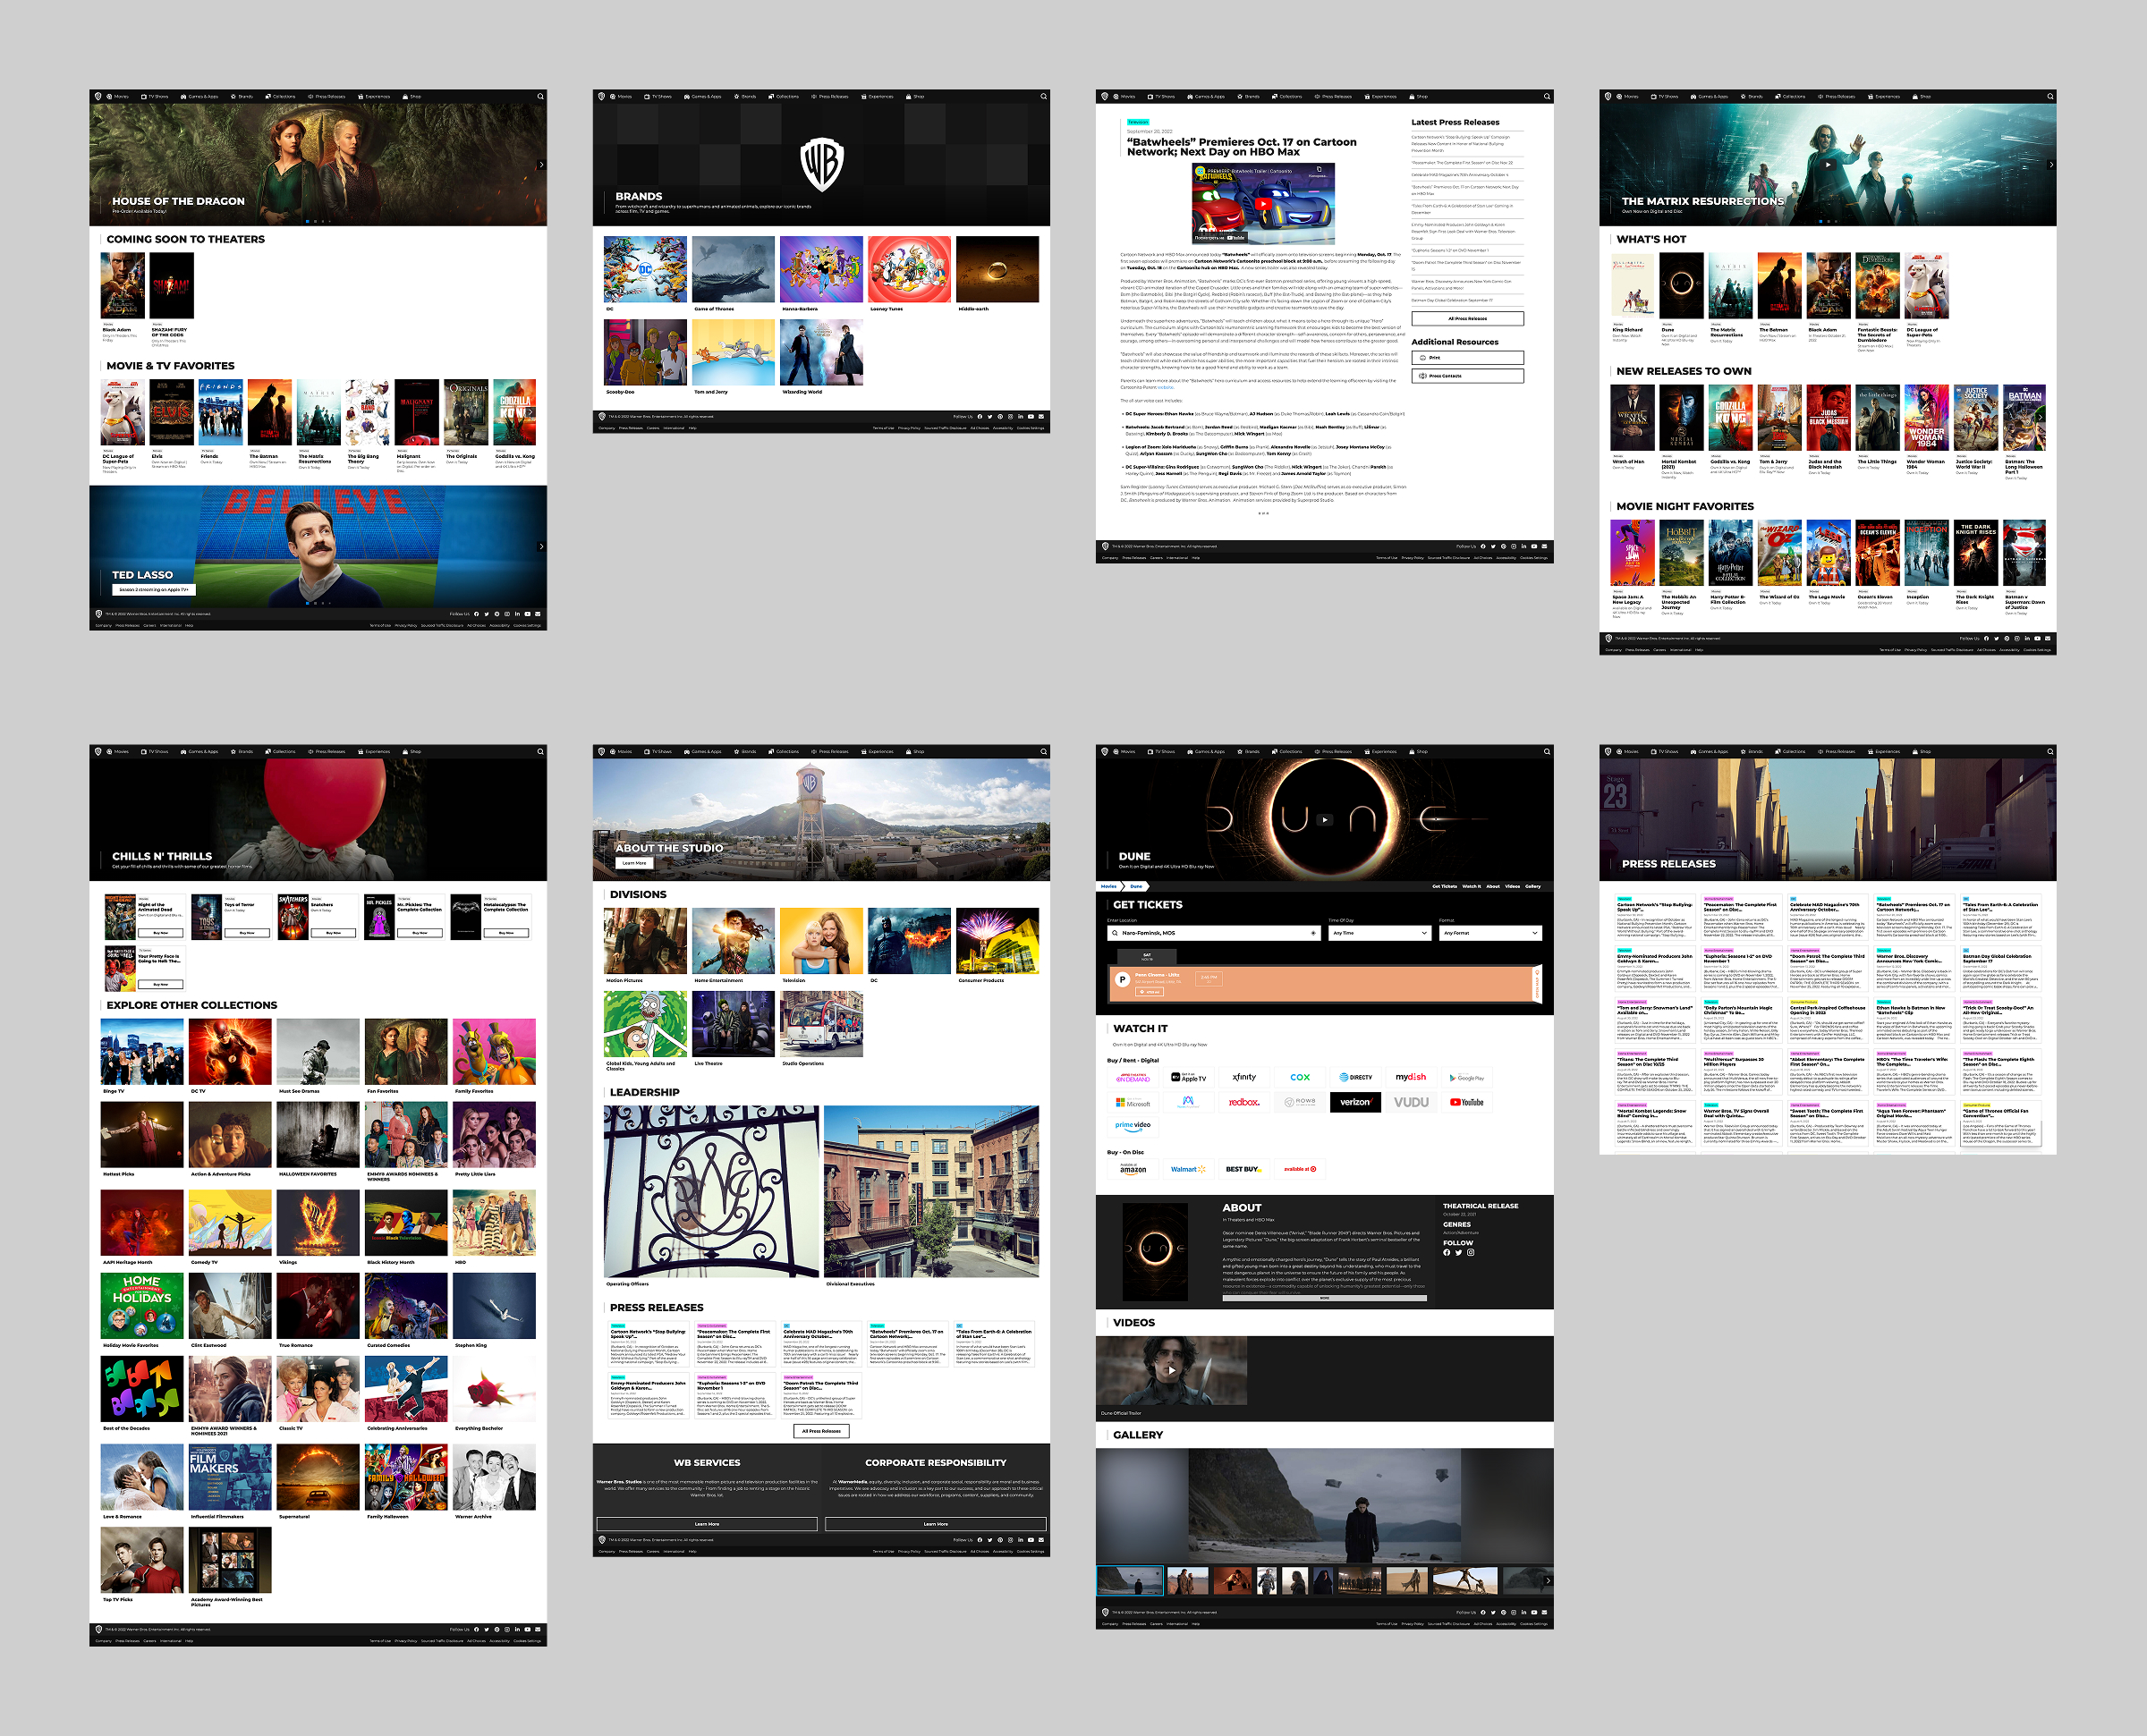Viewport: 2147px width, 1736px height.
Task: Open Brands menu on House of the Dragon page
Action: point(242,96)
